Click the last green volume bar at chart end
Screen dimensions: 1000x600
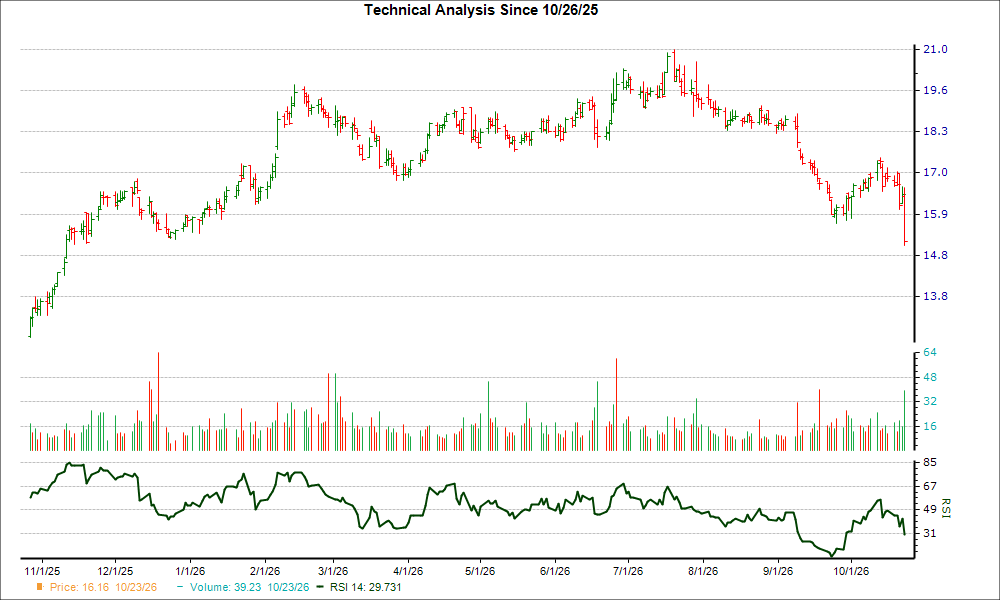point(904,421)
